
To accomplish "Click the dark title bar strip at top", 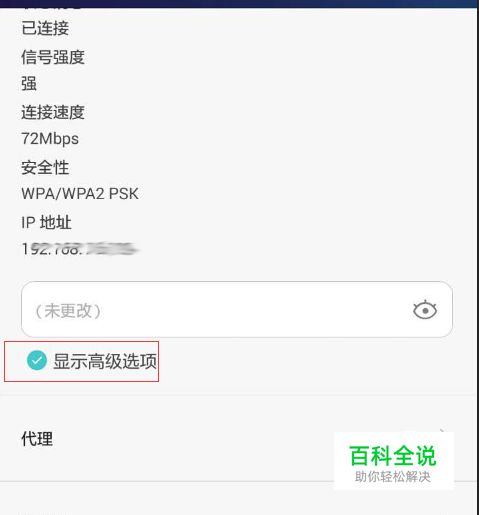I will point(239,4).
